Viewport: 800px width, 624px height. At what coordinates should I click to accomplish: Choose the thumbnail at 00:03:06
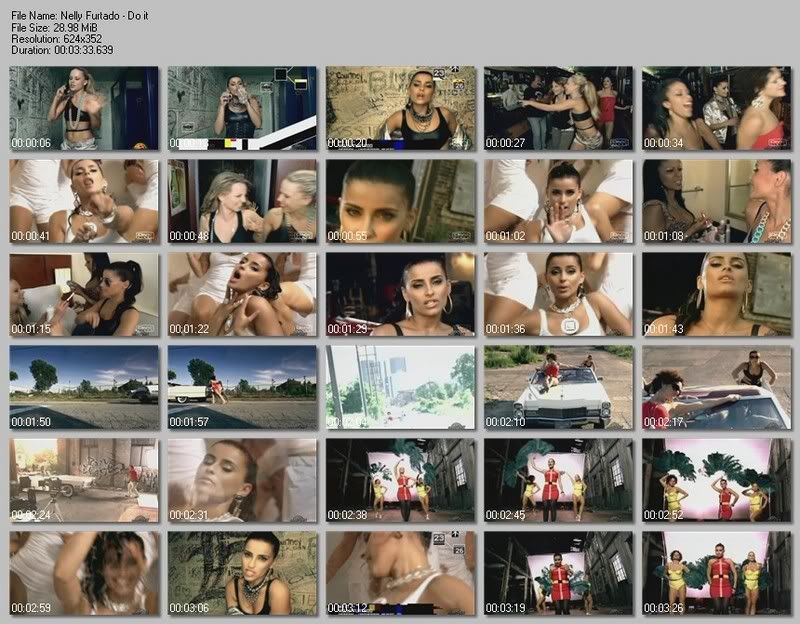point(242,573)
